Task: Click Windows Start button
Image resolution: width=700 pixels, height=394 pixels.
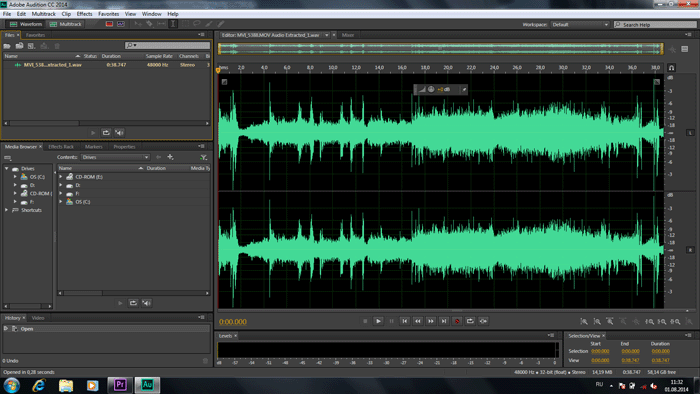Action: [x=11, y=385]
